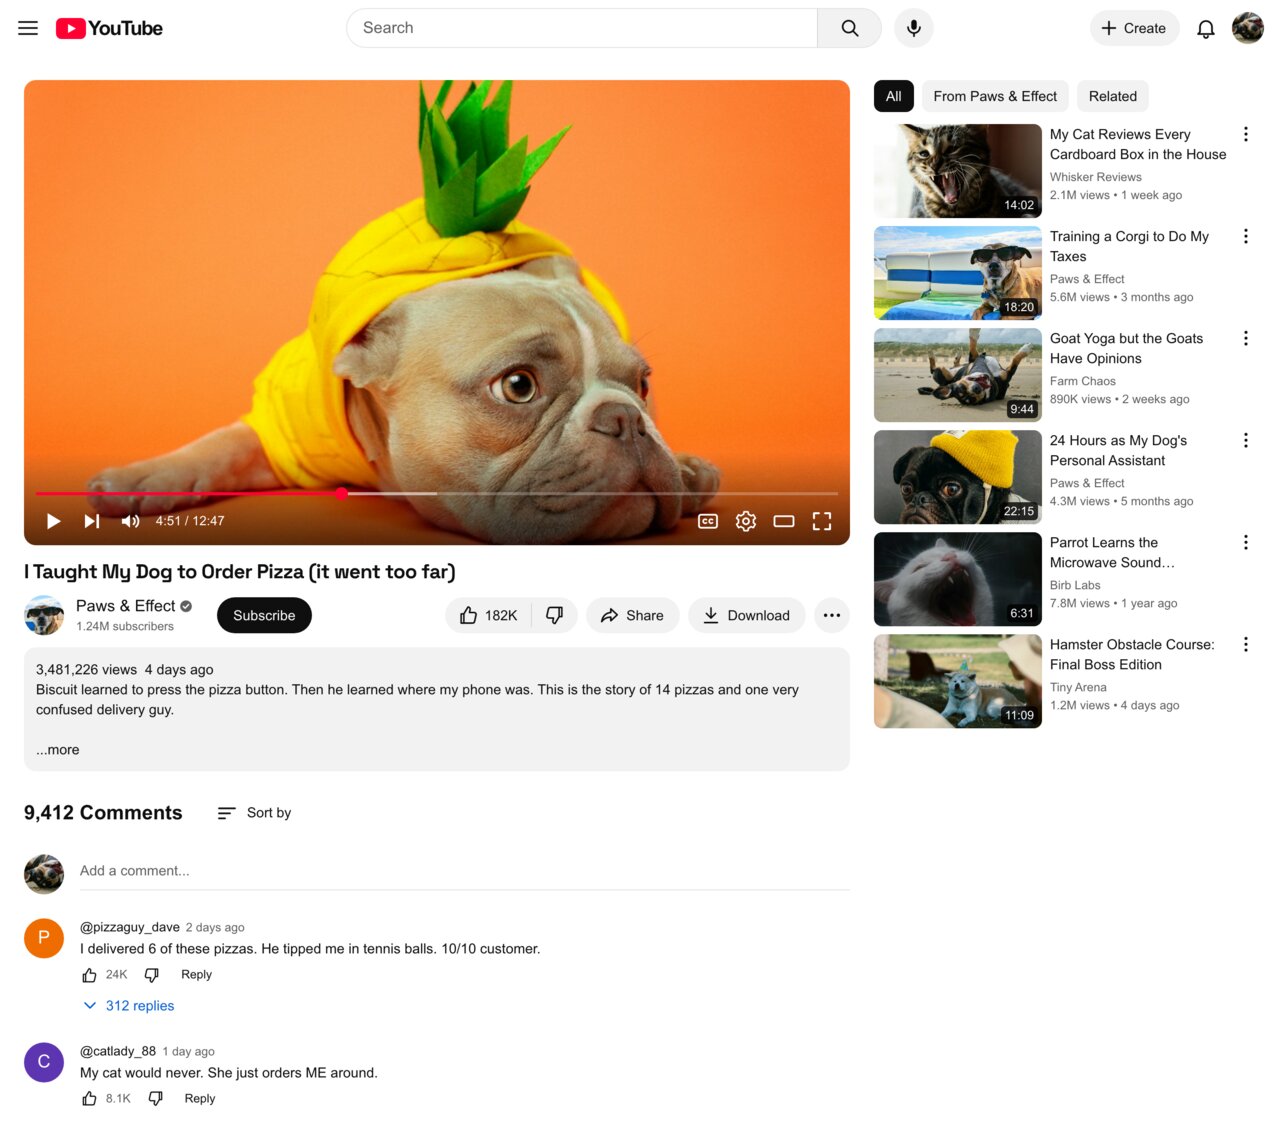Select From Paws & Effect chip

point(995,96)
